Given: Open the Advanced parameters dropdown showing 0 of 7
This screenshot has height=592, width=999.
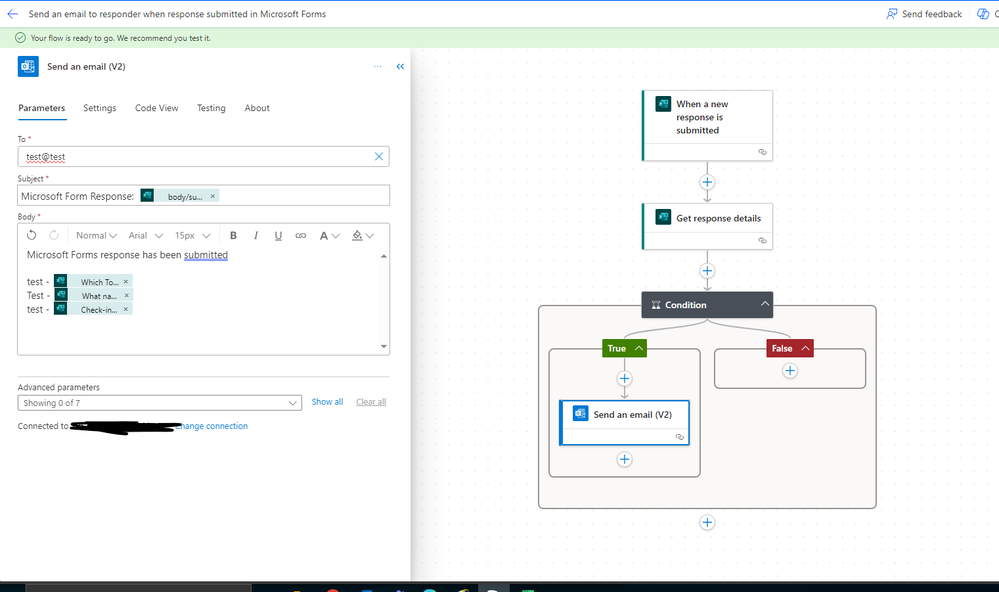Looking at the screenshot, I should click(x=159, y=403).
